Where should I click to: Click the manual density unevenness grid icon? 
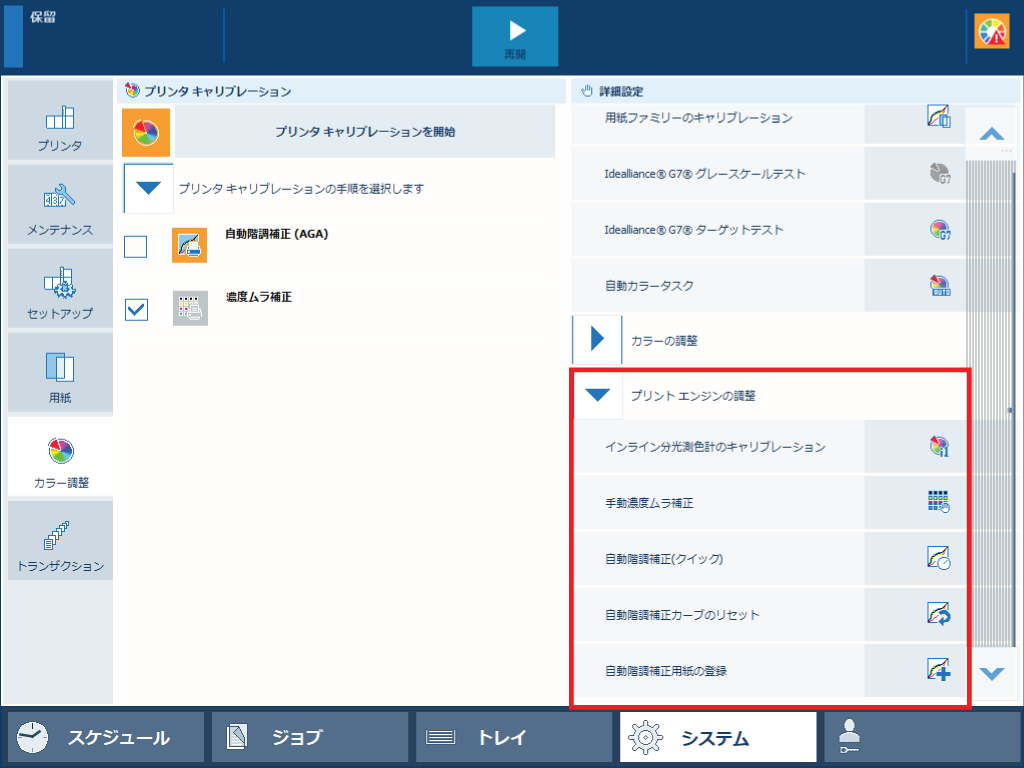[938, 502]
